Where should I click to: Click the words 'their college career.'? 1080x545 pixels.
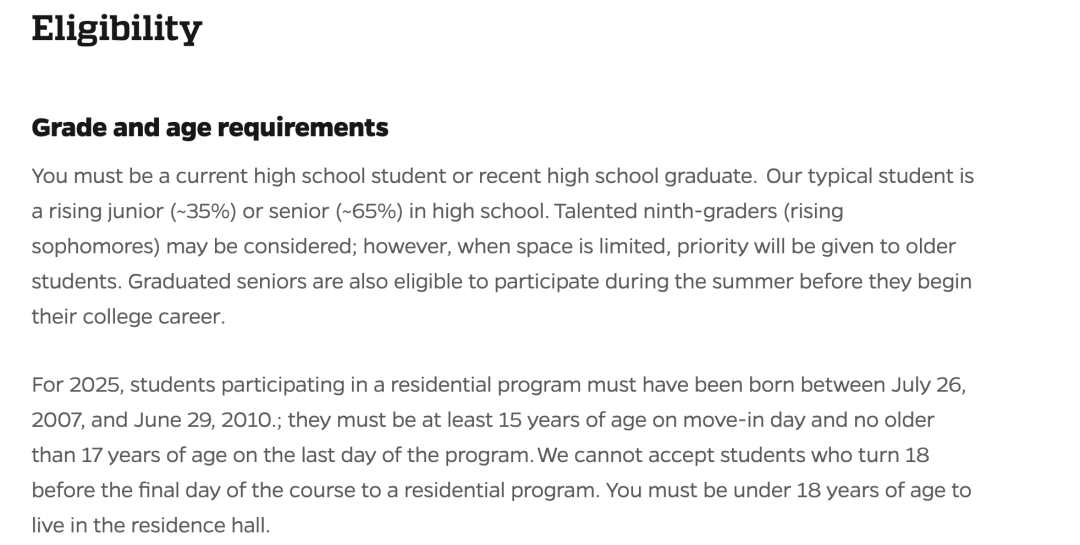(x=128, y=317)
